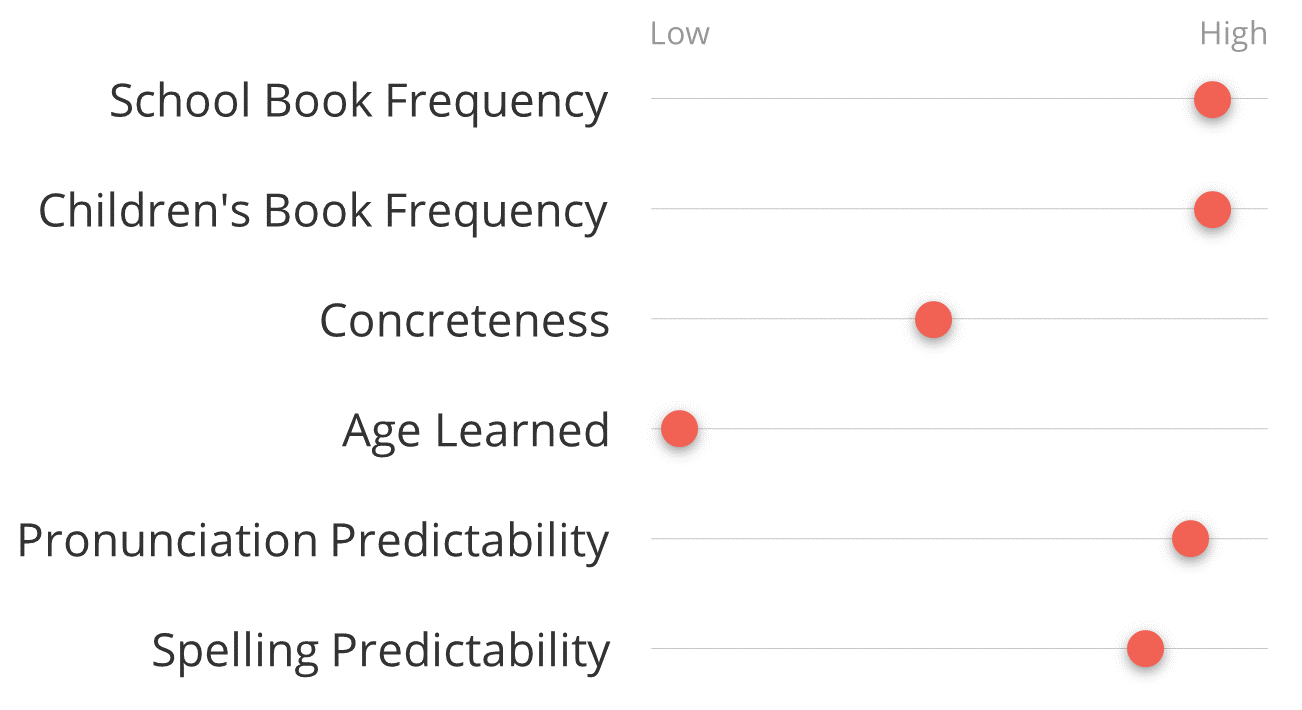
Task: Set Age Learned track to its high end
Action: coord(1267,429)
